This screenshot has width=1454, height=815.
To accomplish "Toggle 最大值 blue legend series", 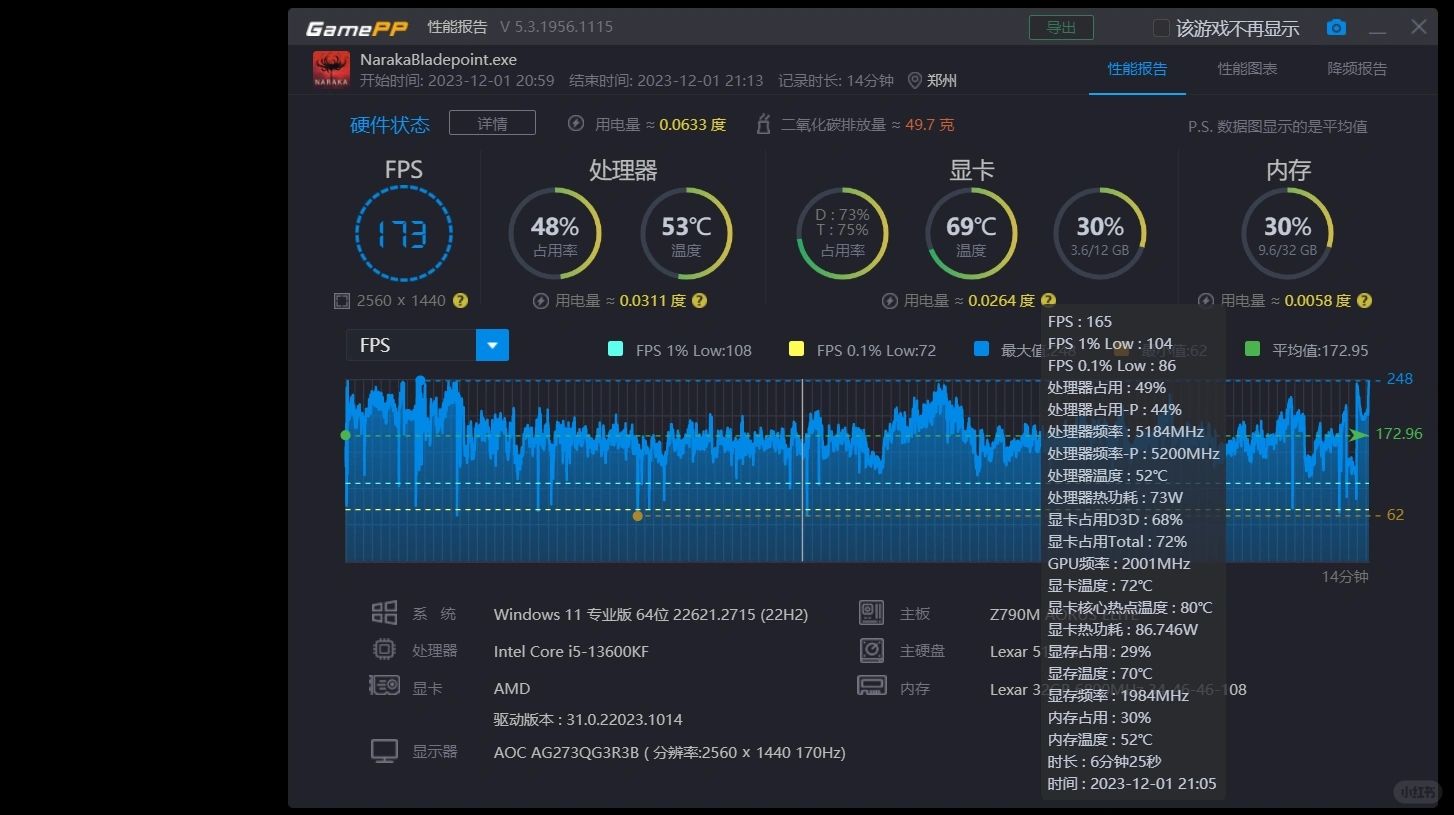I will 981,349.
